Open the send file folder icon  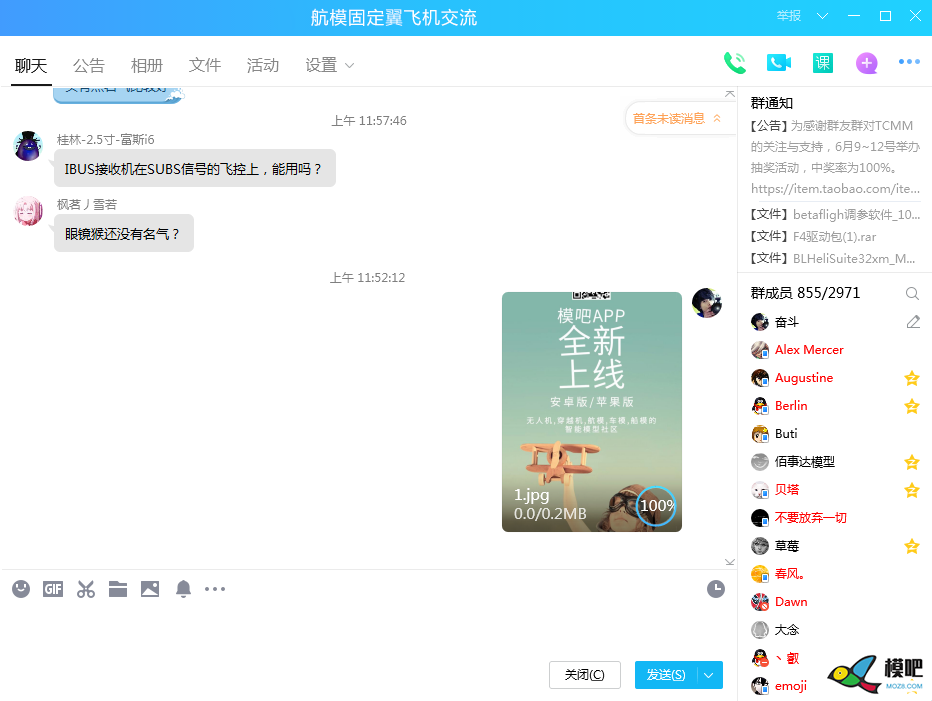click(x=118, y=589)
